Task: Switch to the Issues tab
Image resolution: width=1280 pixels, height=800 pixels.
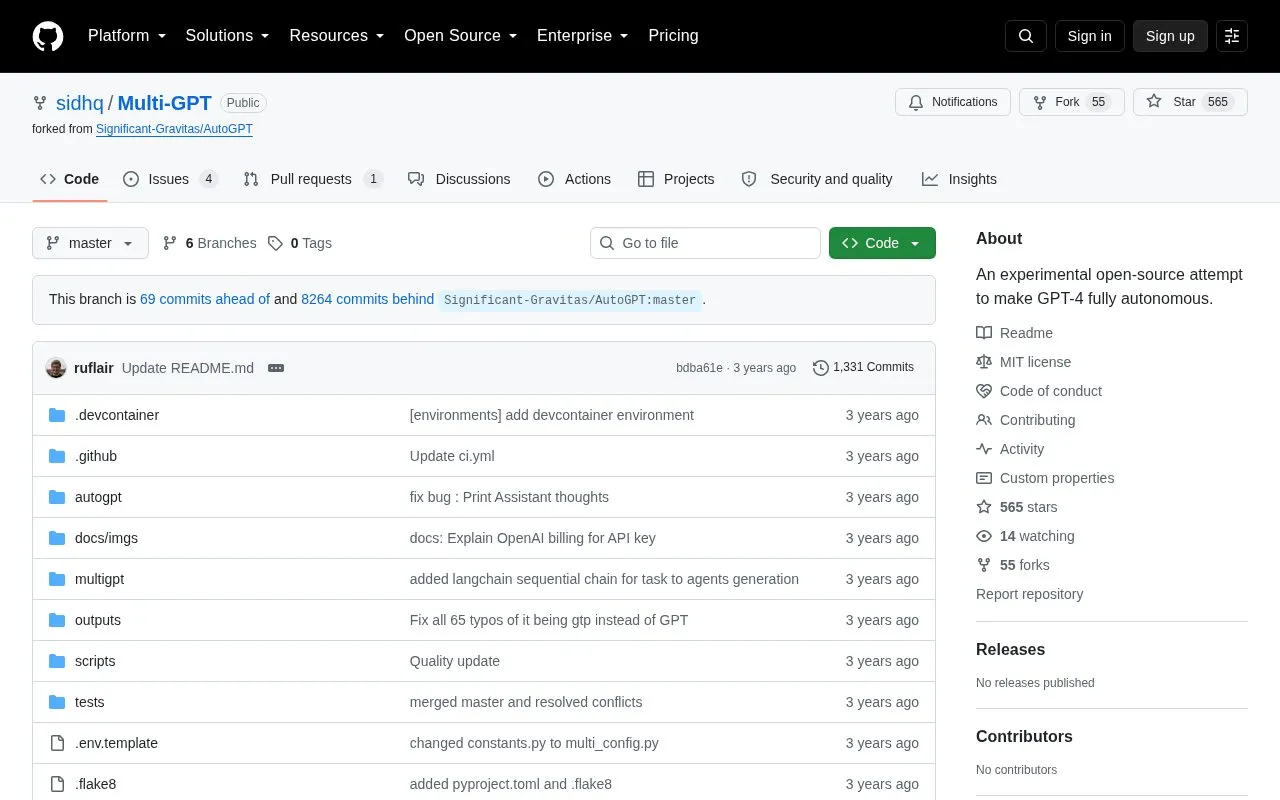Action: [170, 179]
